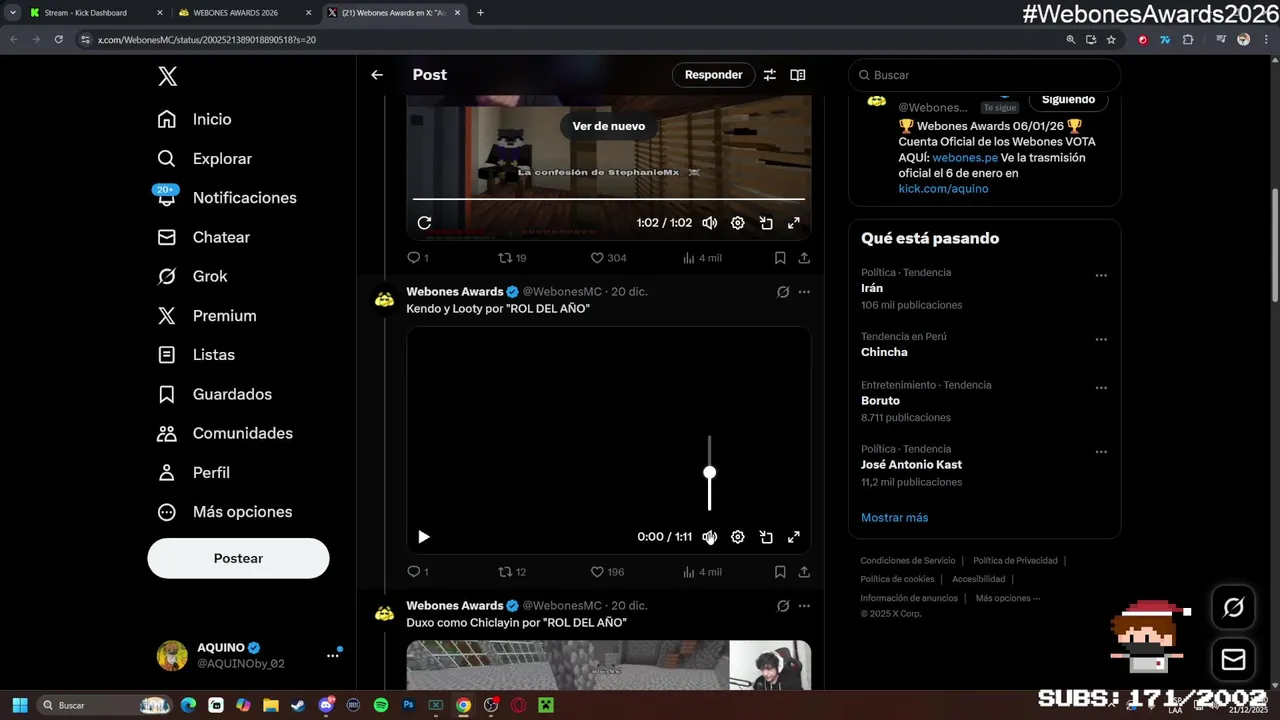Open AQUINO account switcher ellipsis
1280x720 pixels.
pos(332,655)
